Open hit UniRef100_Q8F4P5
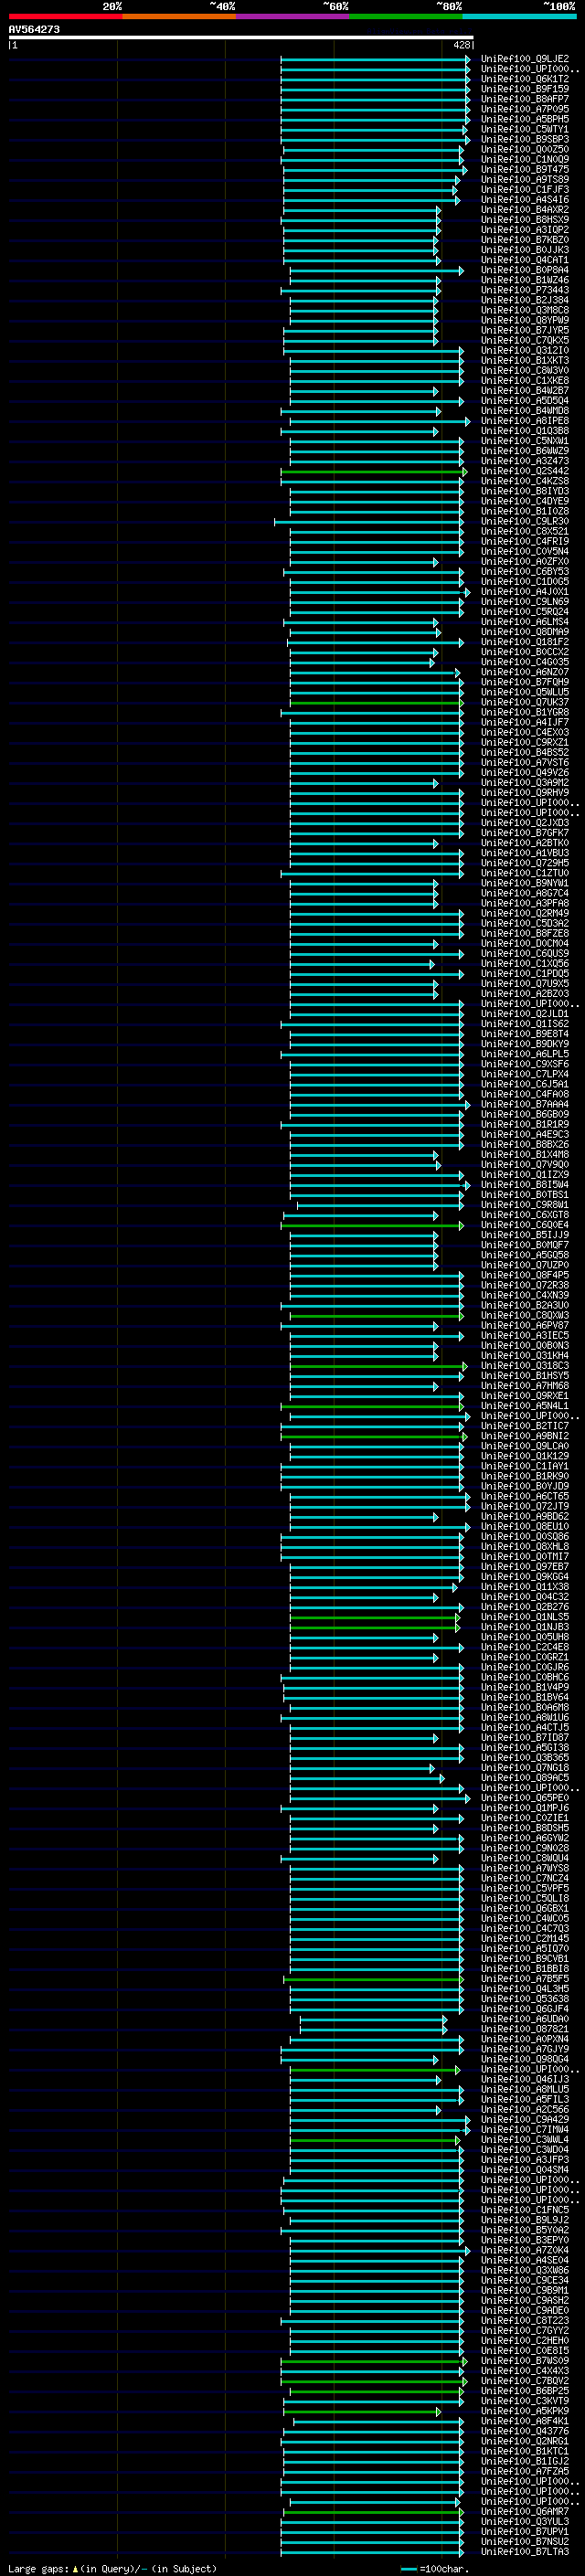This screenshot has height=2576, width=585. coord(524,1275)
